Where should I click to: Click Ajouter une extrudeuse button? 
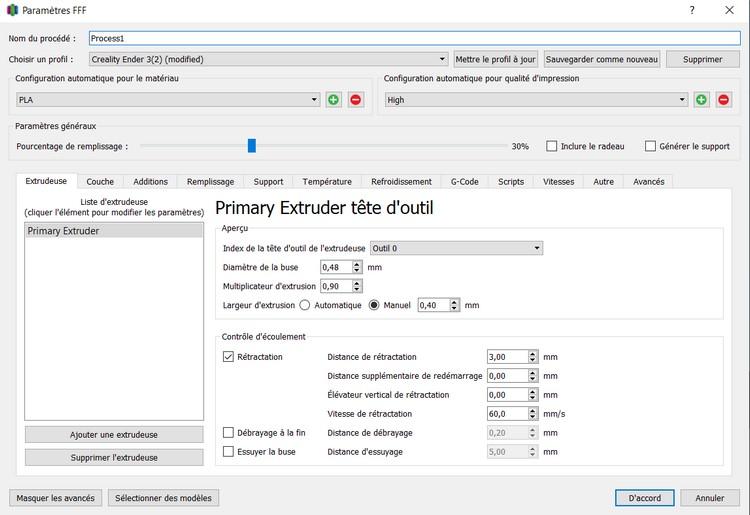[x=114, y=435]
